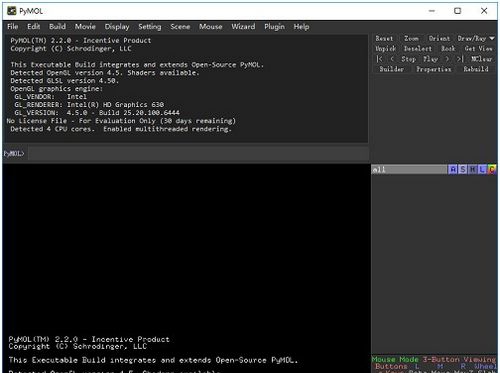The width and height of the screenshot is (500, 373).
Task: Stop movie playback
Action: [x=408, y=59]
